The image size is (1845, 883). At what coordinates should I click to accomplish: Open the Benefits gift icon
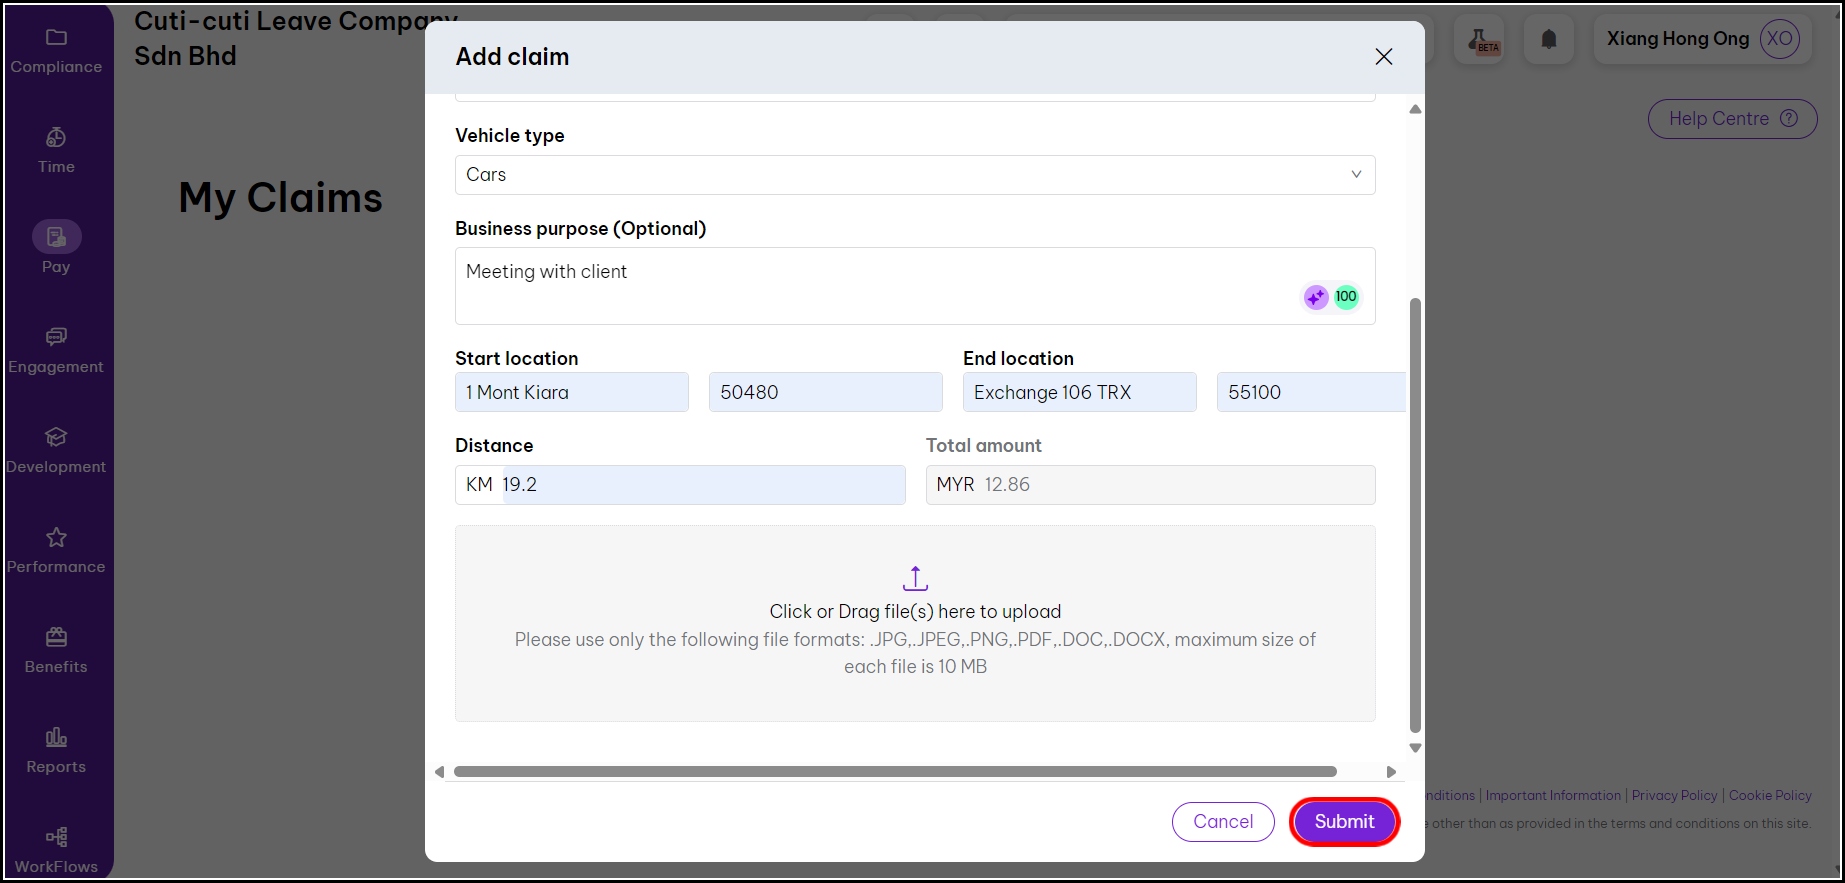[56, 637]
